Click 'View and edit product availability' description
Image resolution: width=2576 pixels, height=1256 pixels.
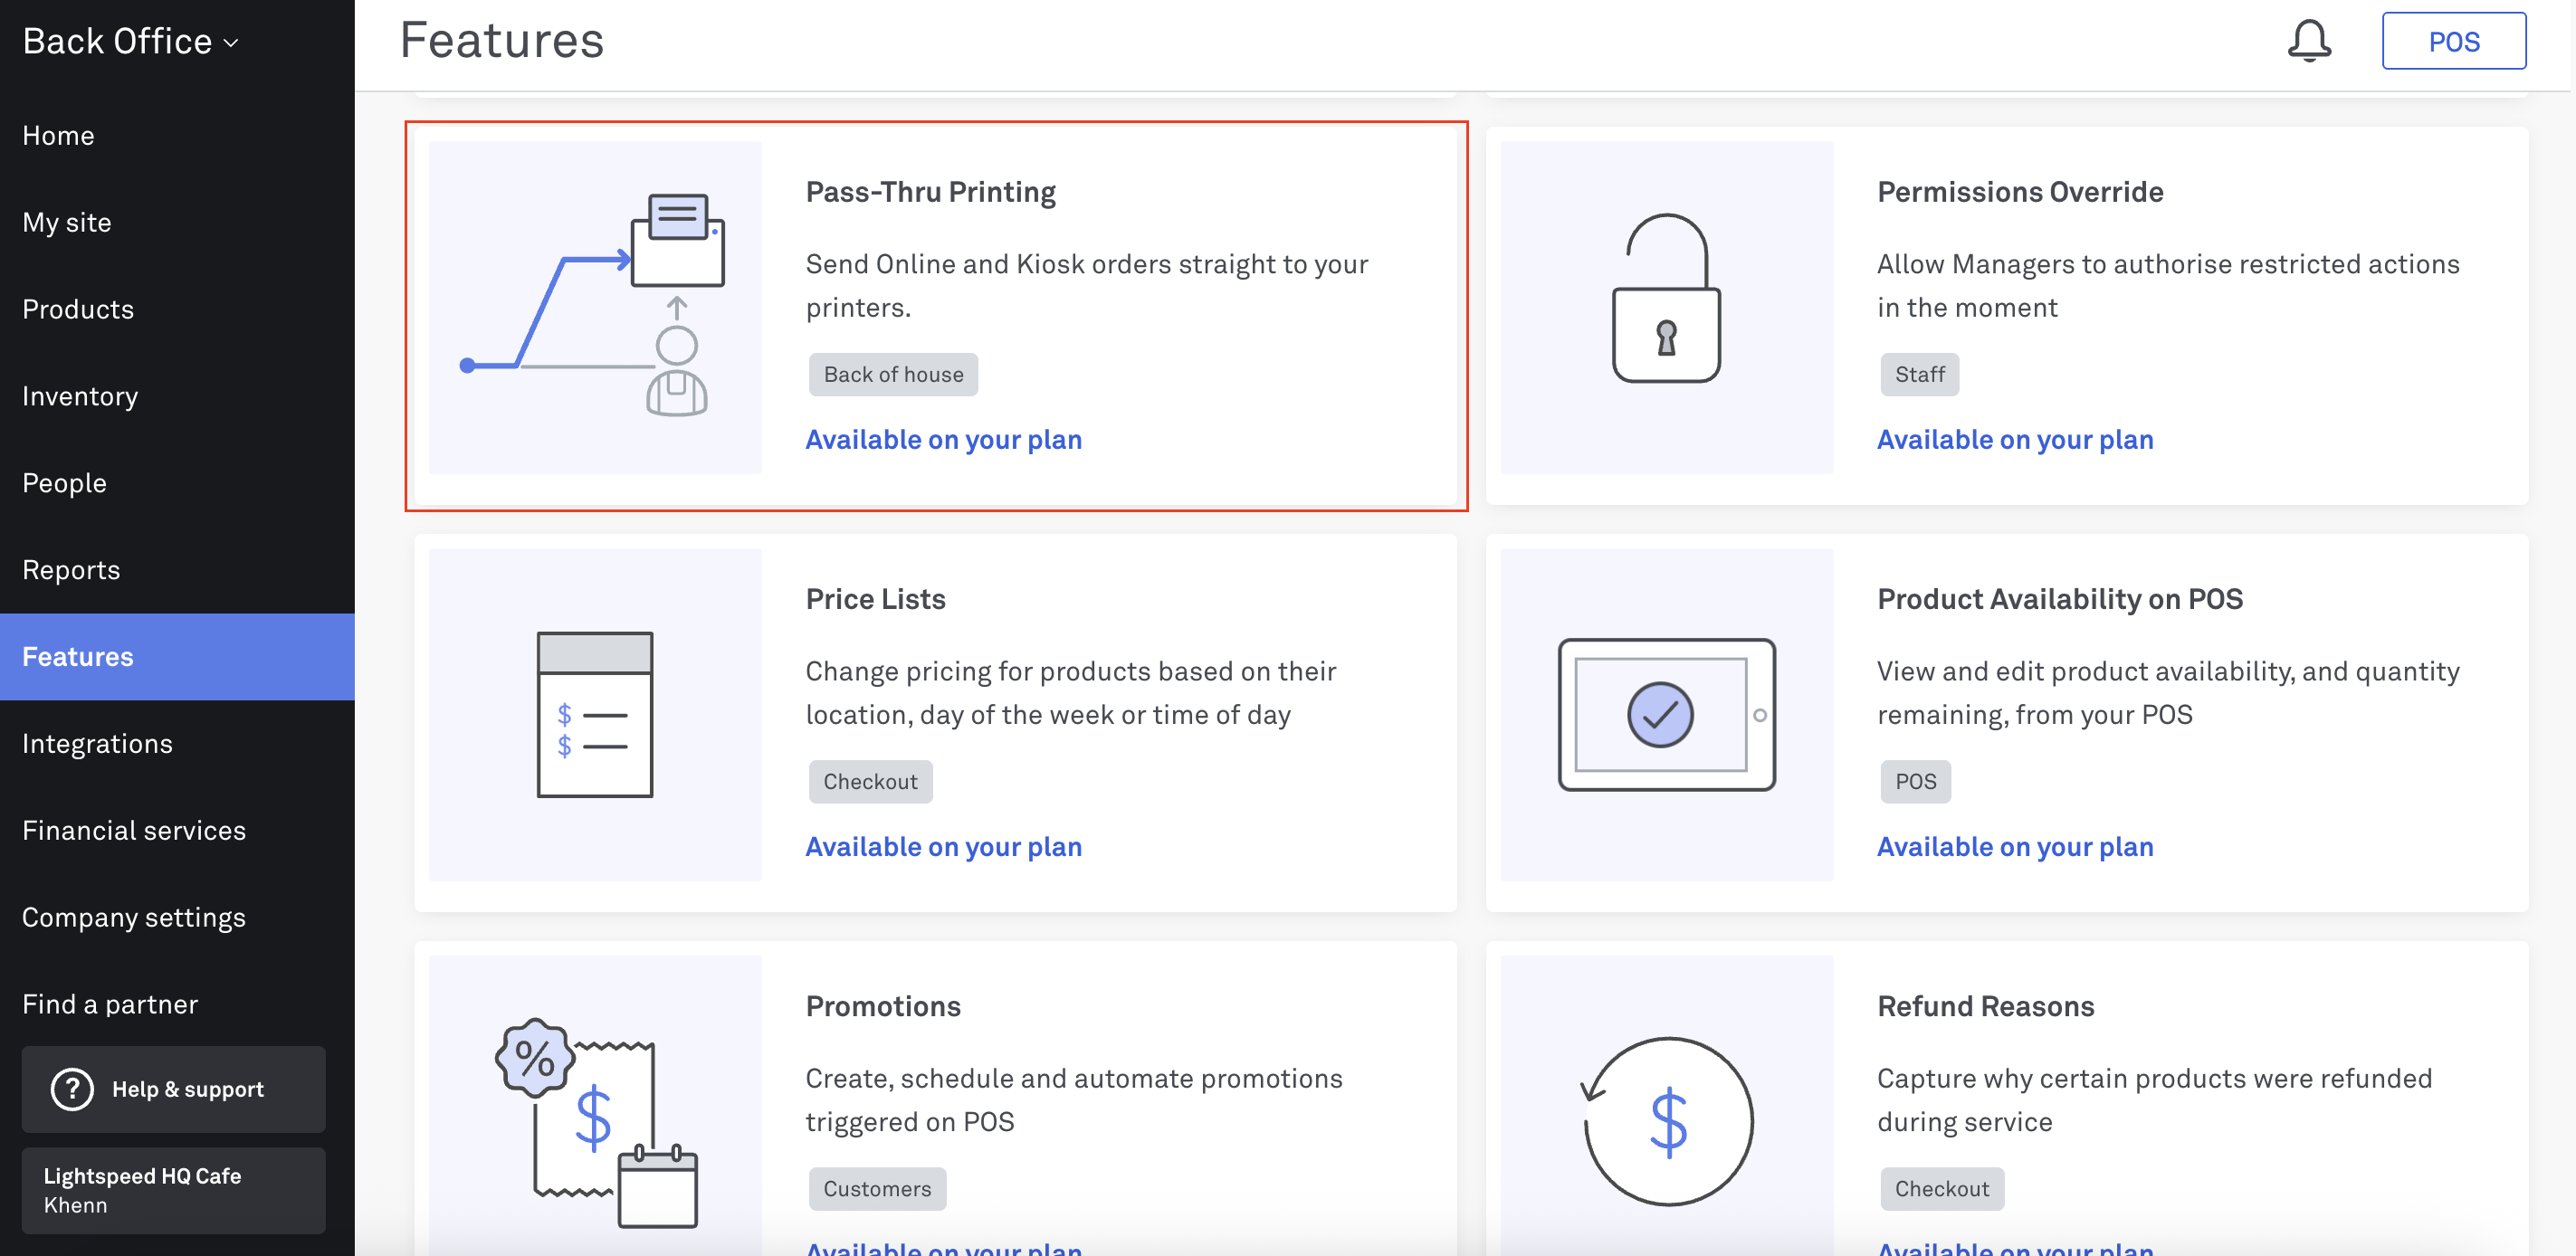tap(2168, 693)
